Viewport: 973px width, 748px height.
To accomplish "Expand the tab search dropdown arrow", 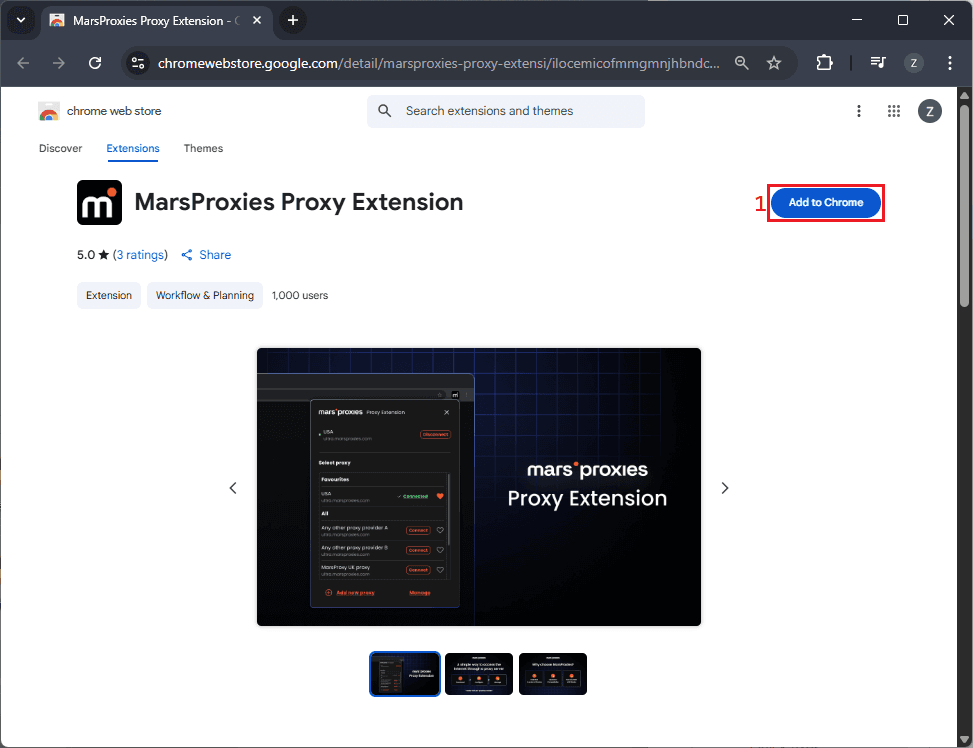I will pos(20,20).
